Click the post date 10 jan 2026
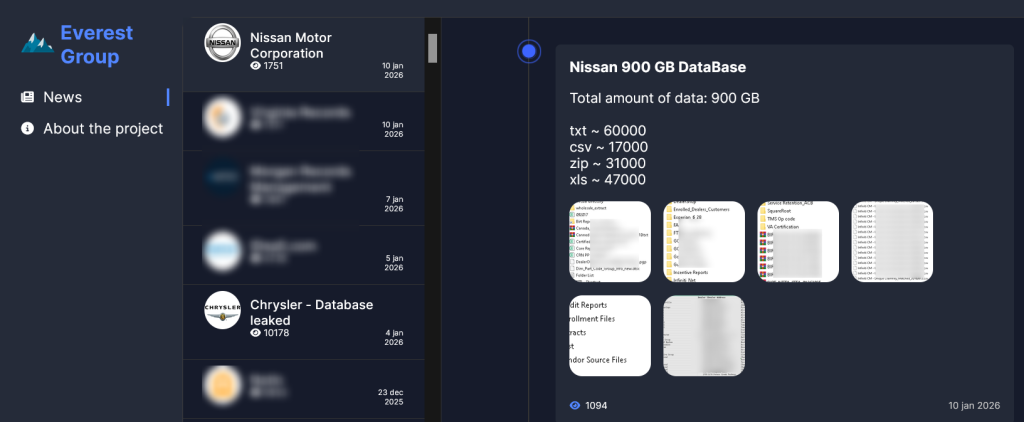Viewport: 1024px width, 422px height. point(974,406)
